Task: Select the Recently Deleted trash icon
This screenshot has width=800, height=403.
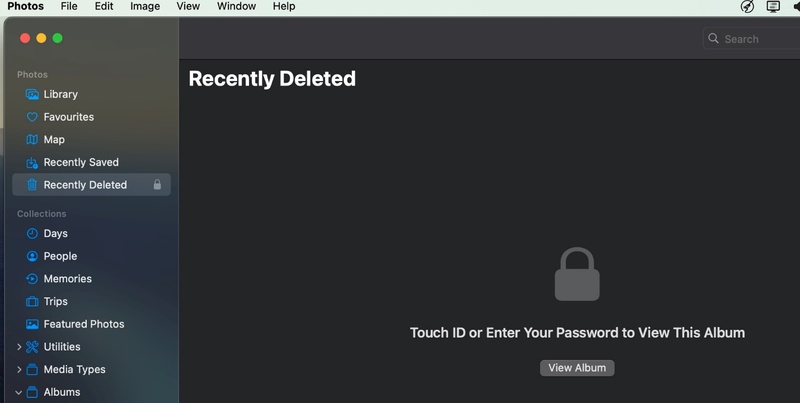Action: [x=32, y=185]
